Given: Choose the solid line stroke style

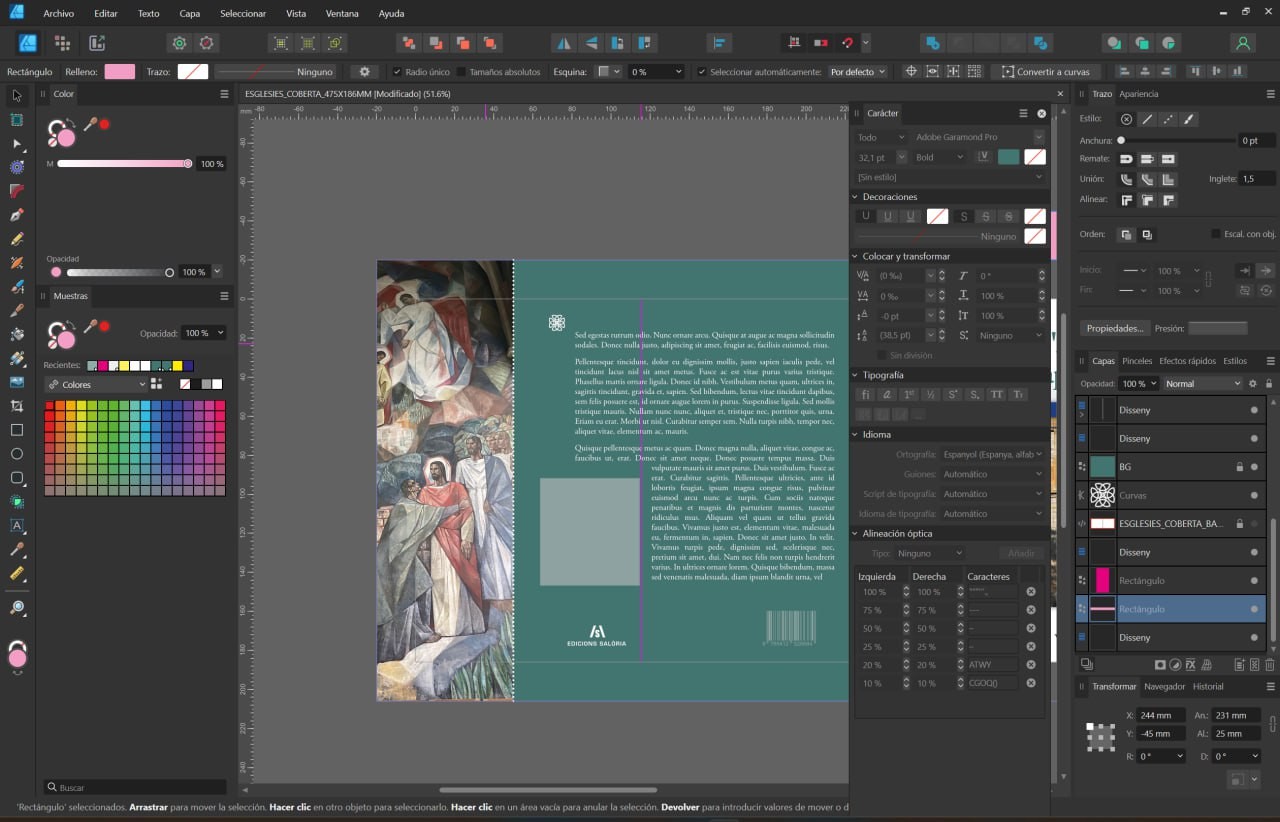Looking at the screenshot, I should pyautogui.click(x=1147, y=119).
